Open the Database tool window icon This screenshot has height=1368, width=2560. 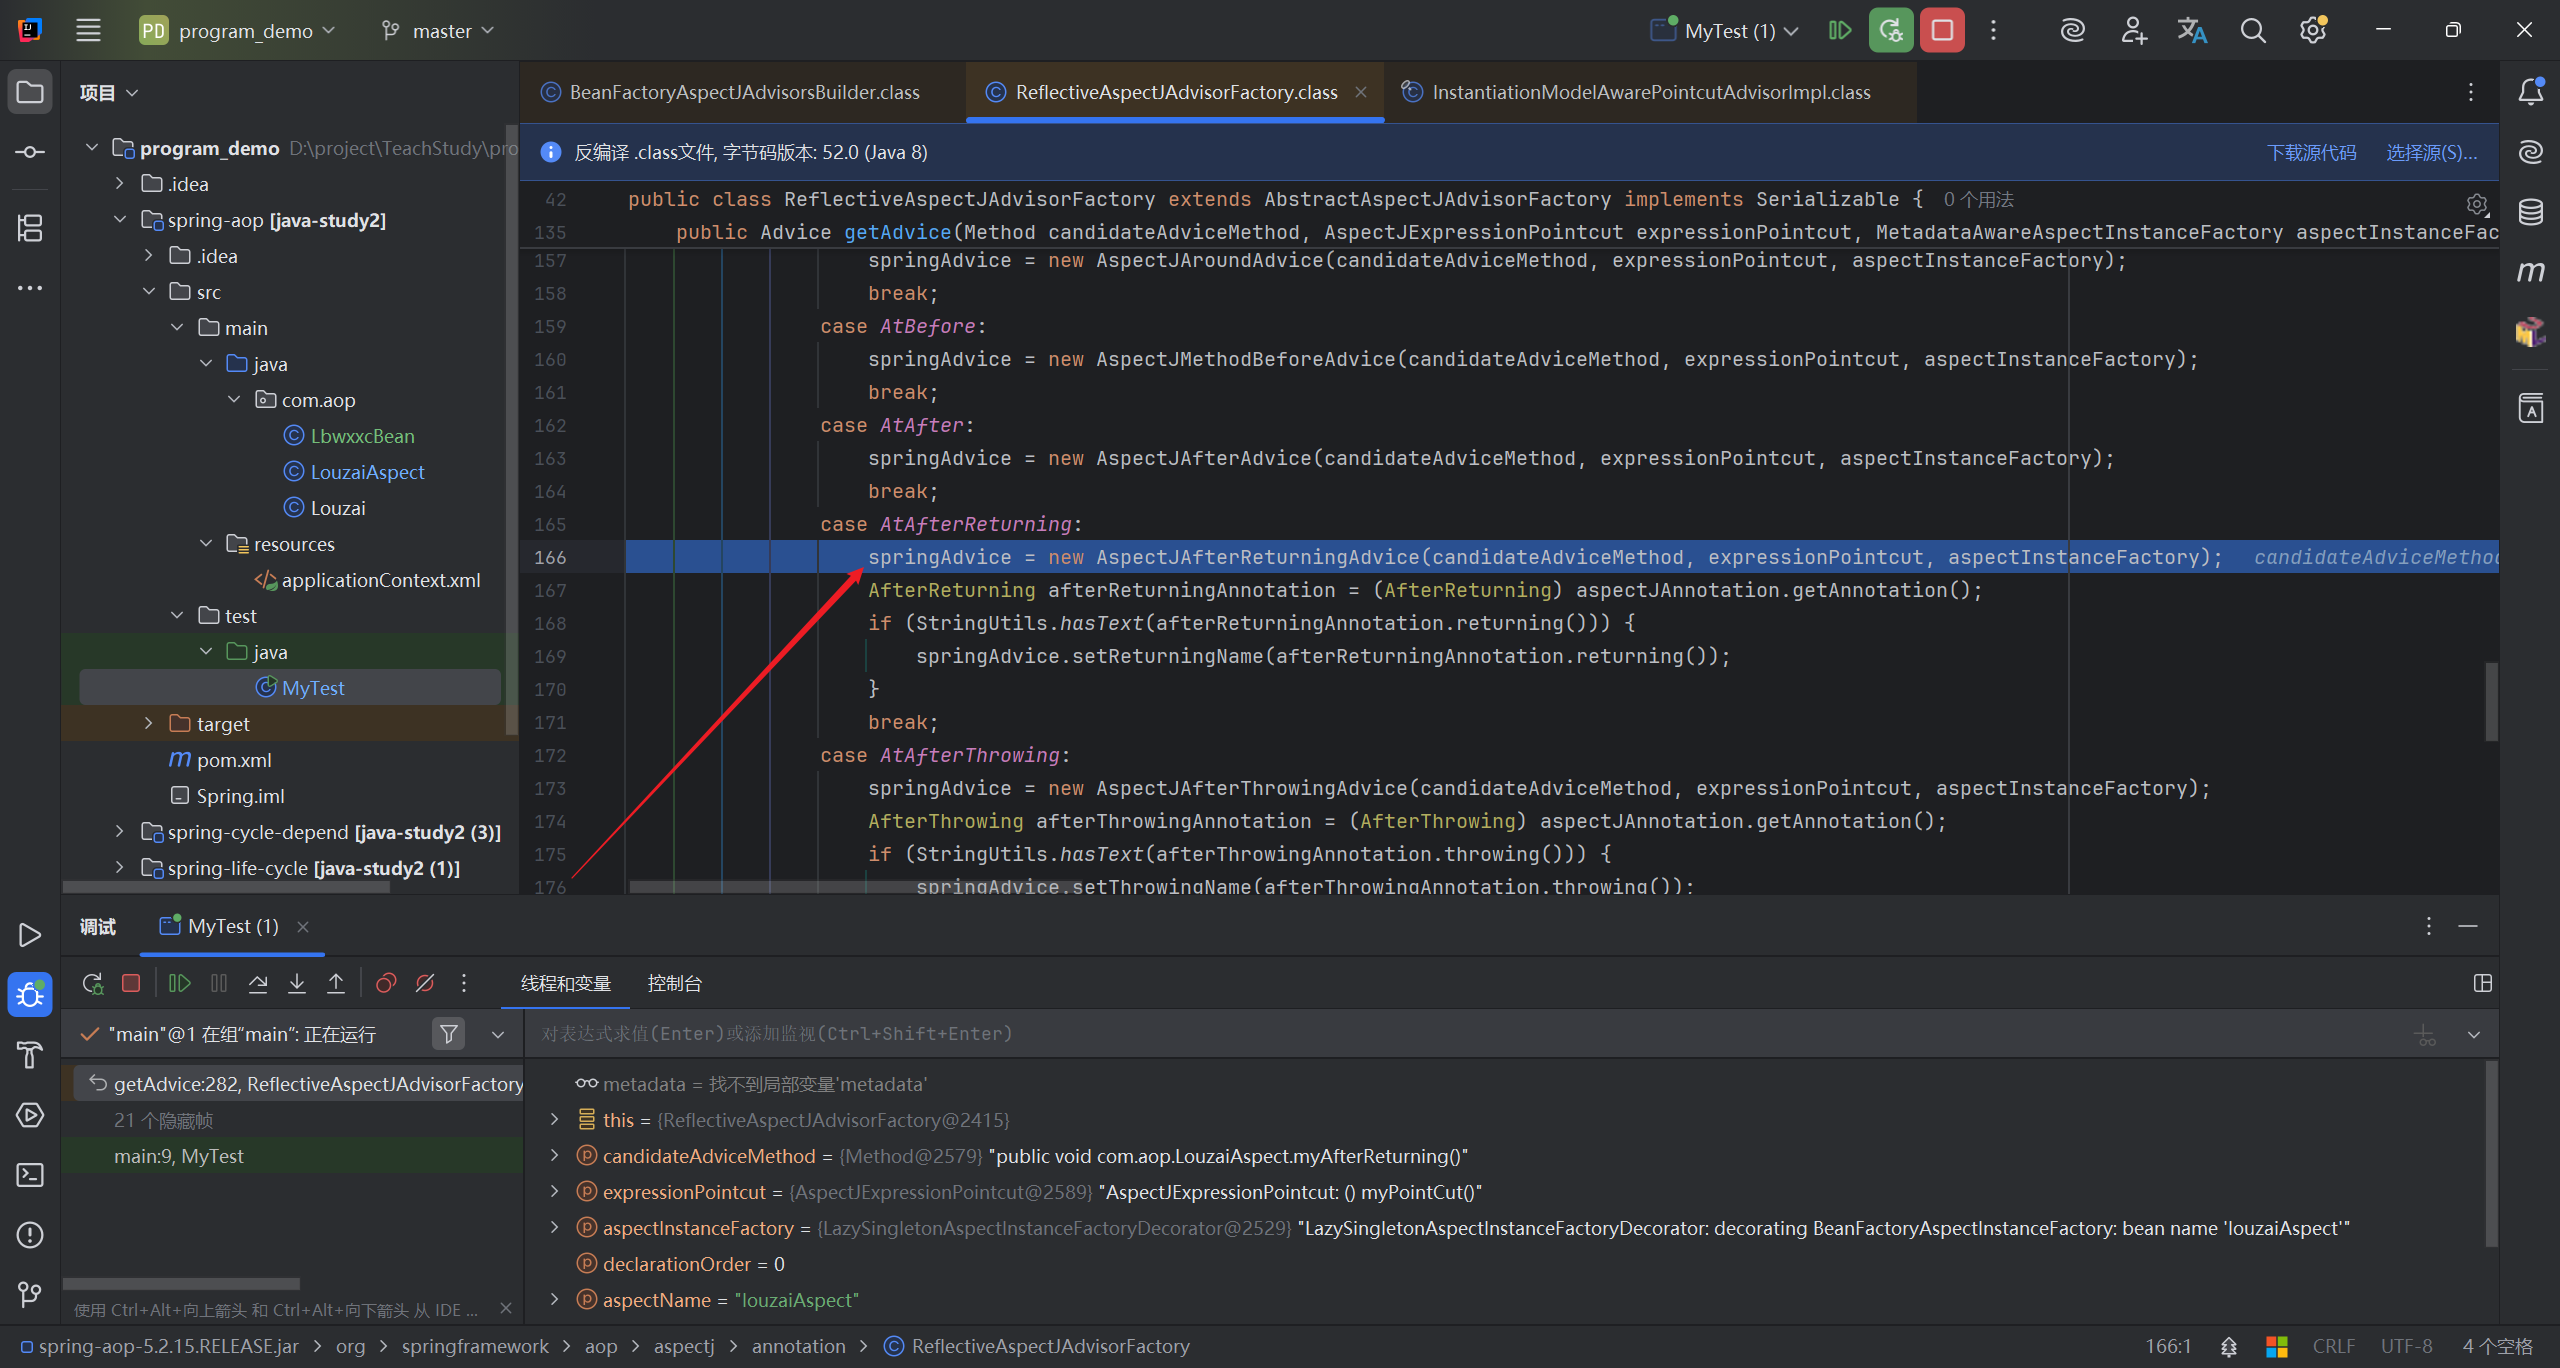2530,212
